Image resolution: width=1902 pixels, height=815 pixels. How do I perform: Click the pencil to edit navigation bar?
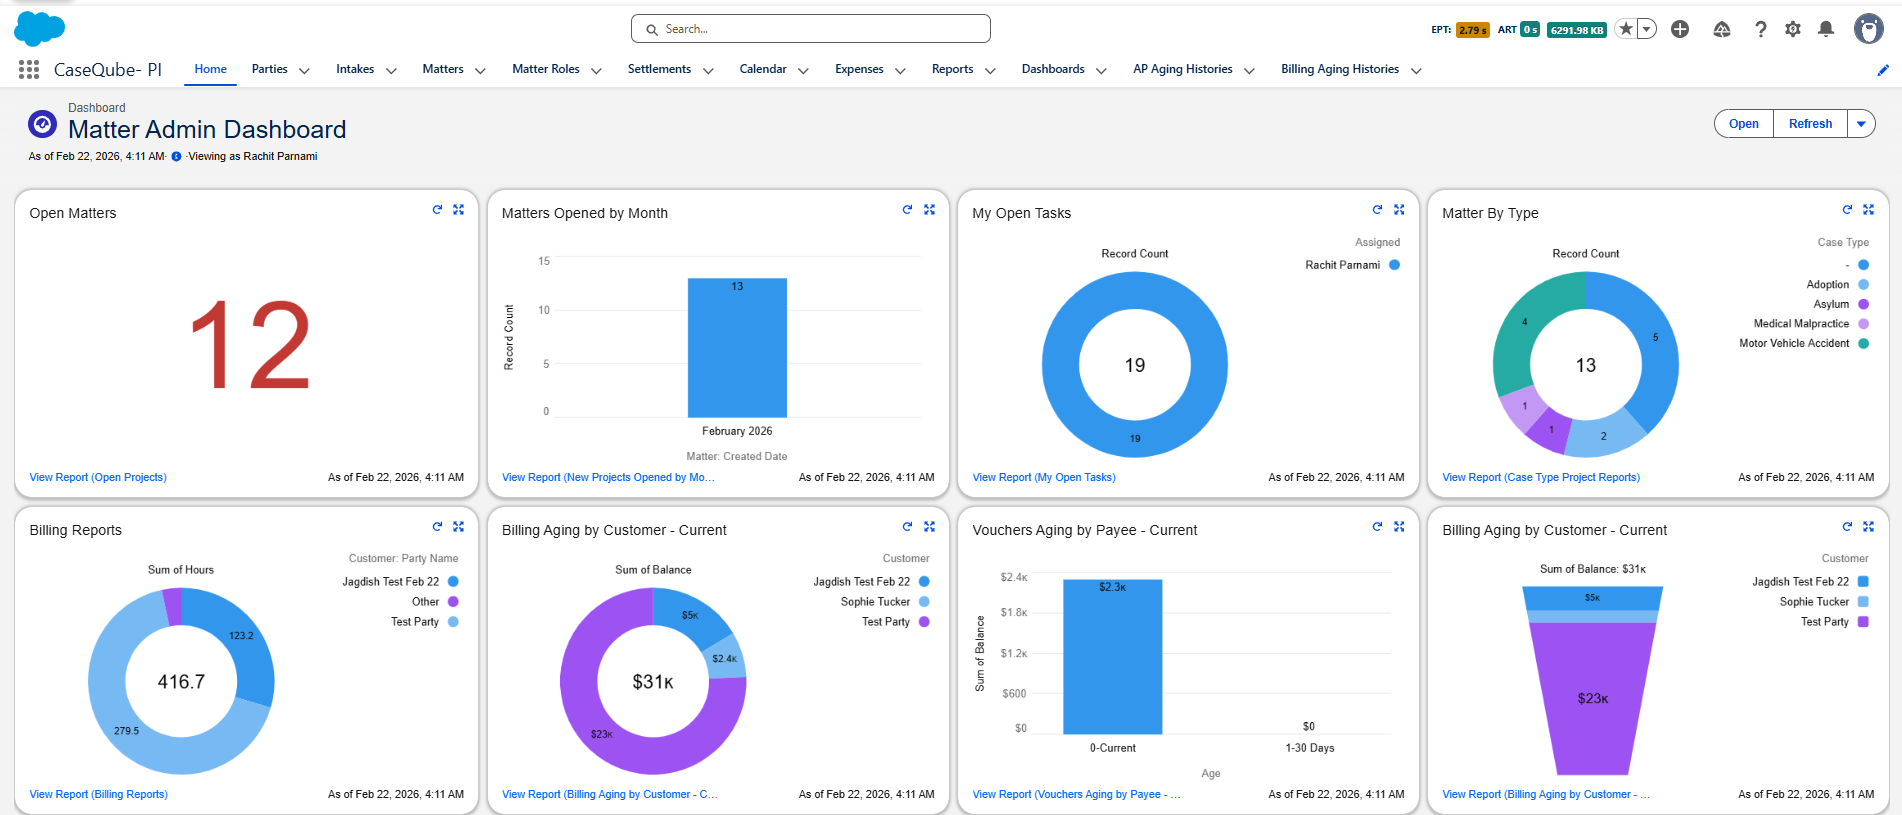(1882, 70)
